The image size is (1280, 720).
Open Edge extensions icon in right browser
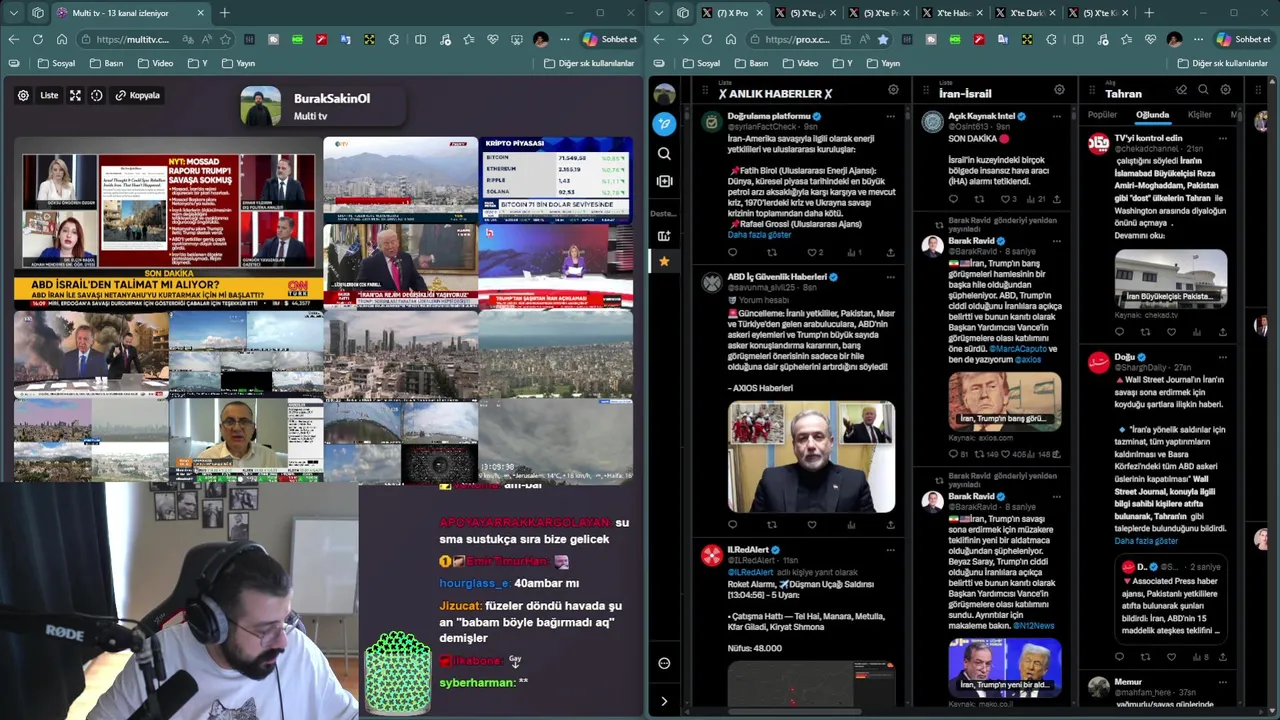point(1051,39)
